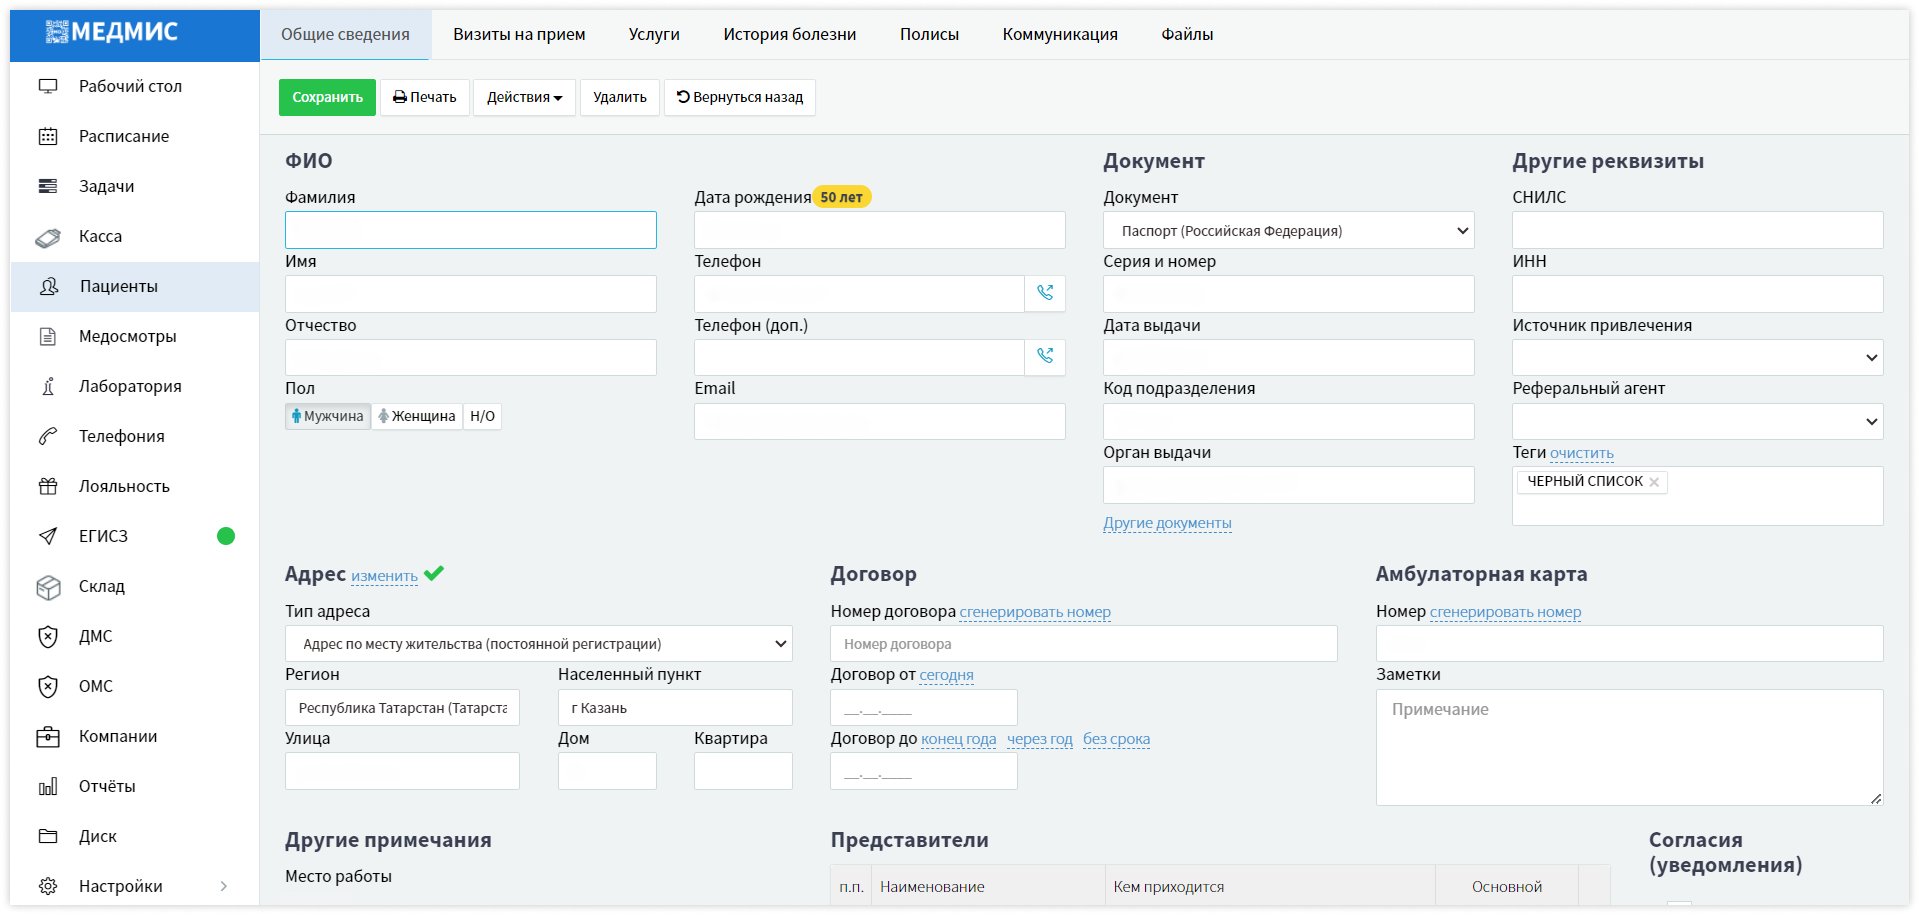1919x915 pixels.
Task: Choose the Н/О gender option
Action: click(x=482, y=416)
